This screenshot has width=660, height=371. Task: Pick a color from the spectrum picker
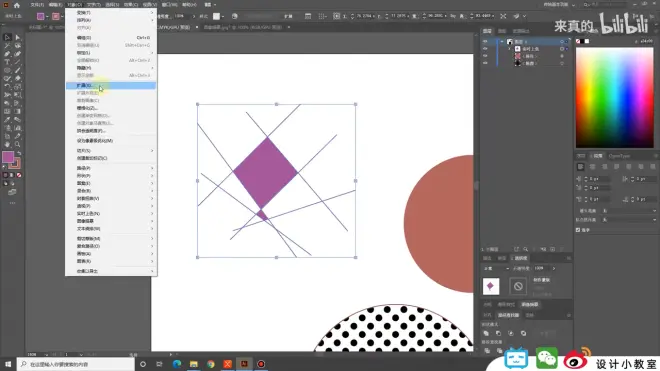pos(615,97)
